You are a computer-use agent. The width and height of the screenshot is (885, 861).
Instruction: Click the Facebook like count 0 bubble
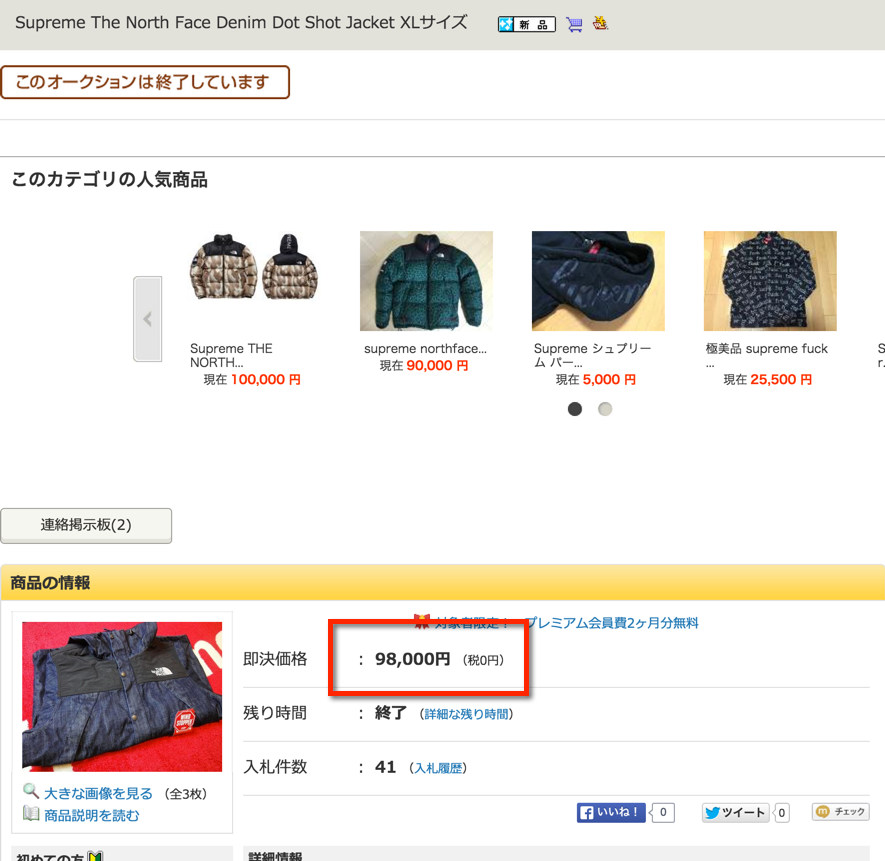coord(663,812)
